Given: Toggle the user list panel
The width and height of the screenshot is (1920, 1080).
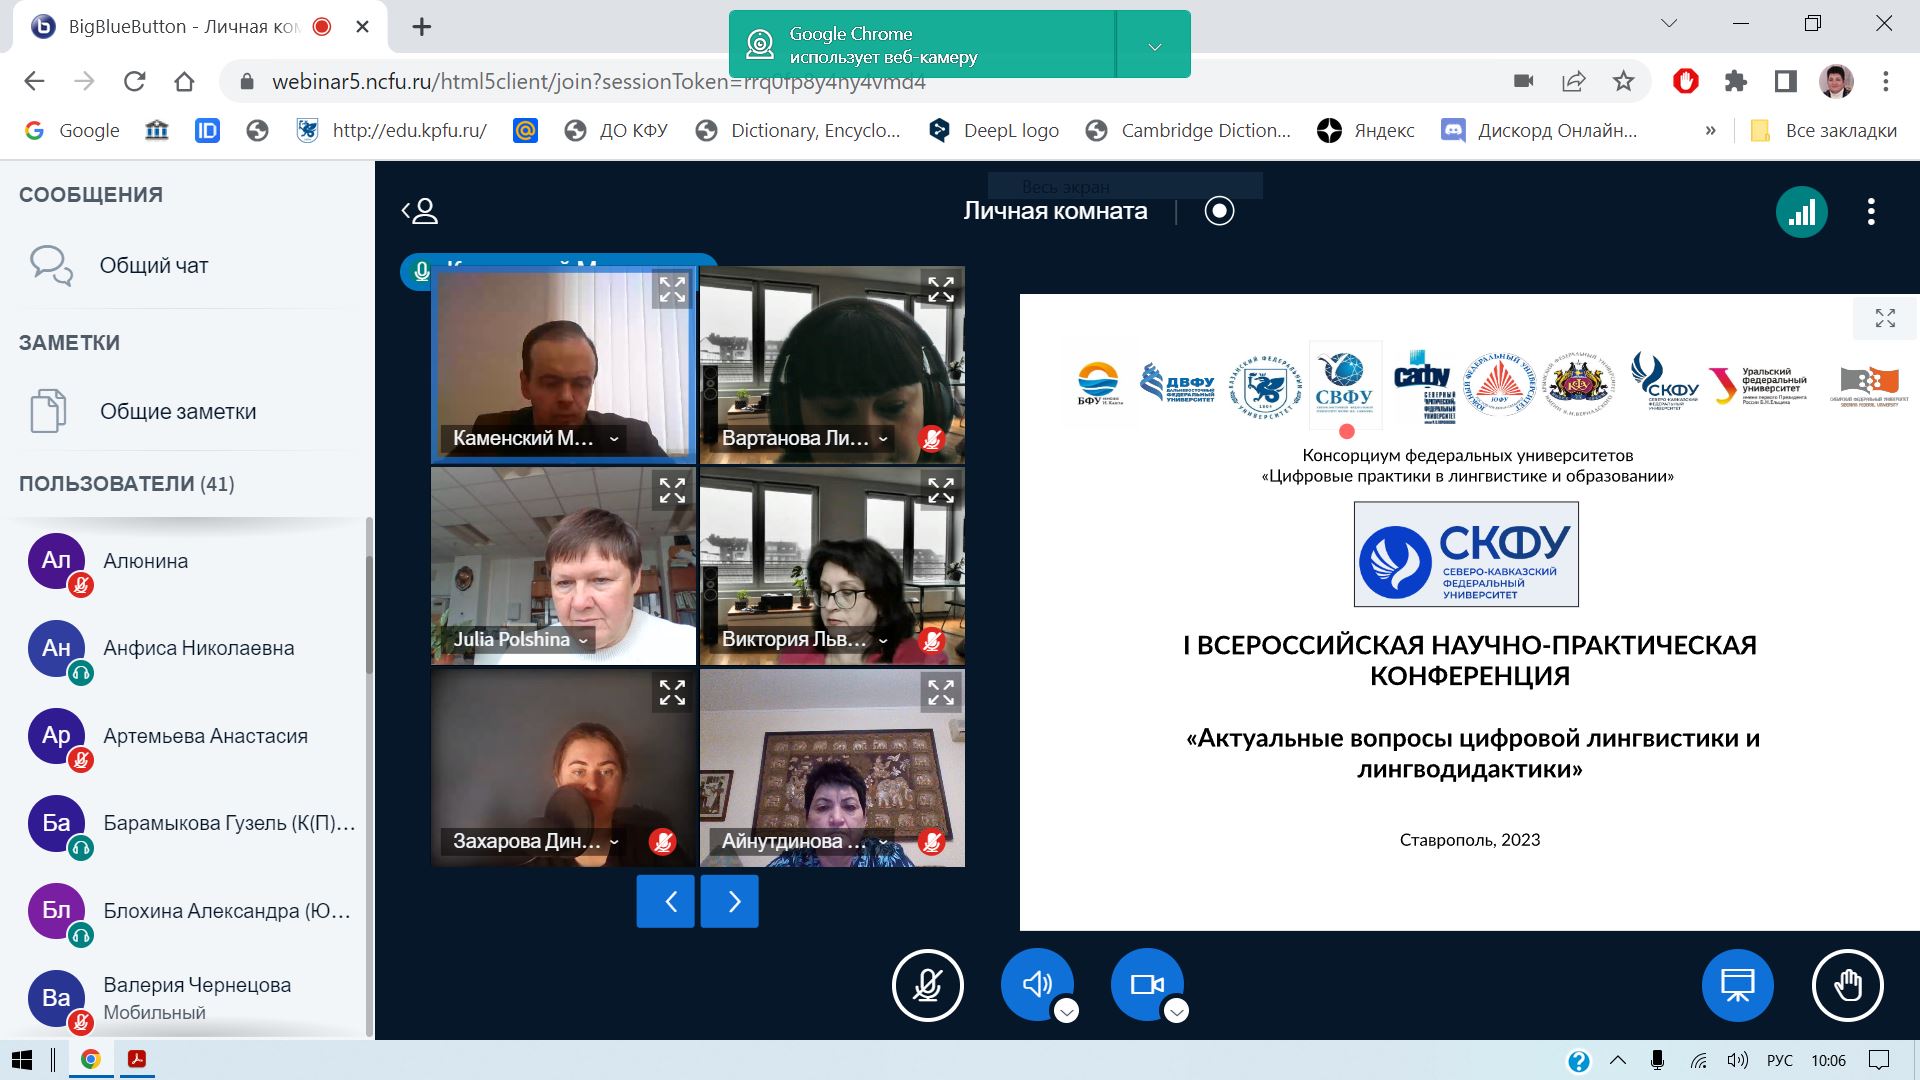Looking at the screenshot, I should (420, 211).
